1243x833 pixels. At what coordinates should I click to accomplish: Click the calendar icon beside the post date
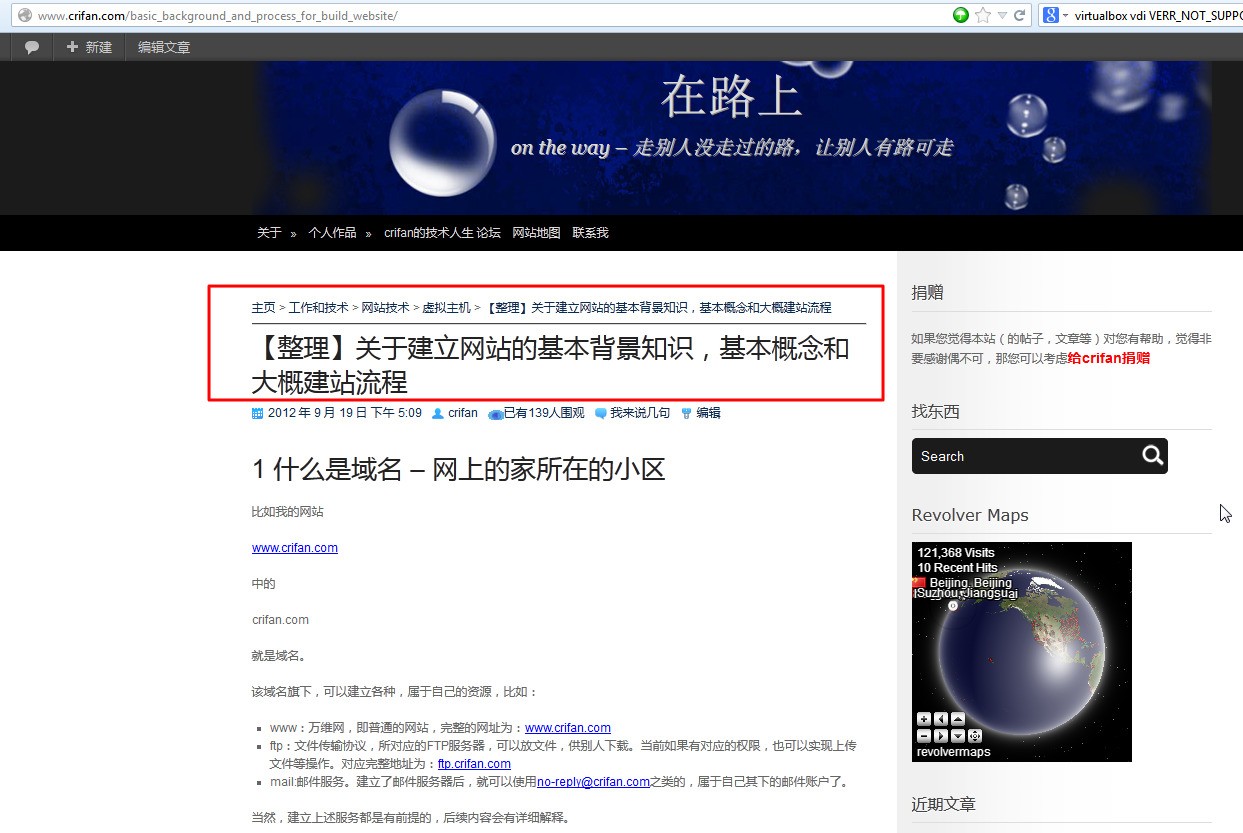[257, 412]
